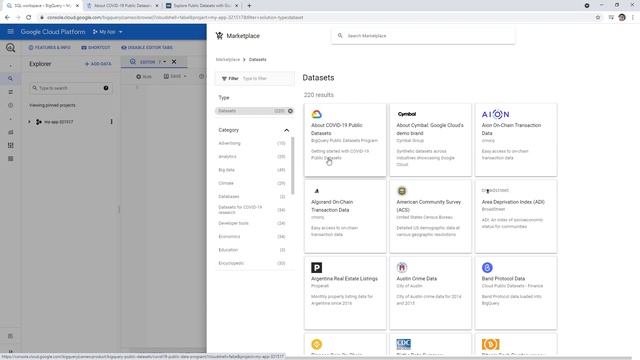Open the My App project selector dropdown
Viewport: 640px width, 360px height.
point(107,32)
